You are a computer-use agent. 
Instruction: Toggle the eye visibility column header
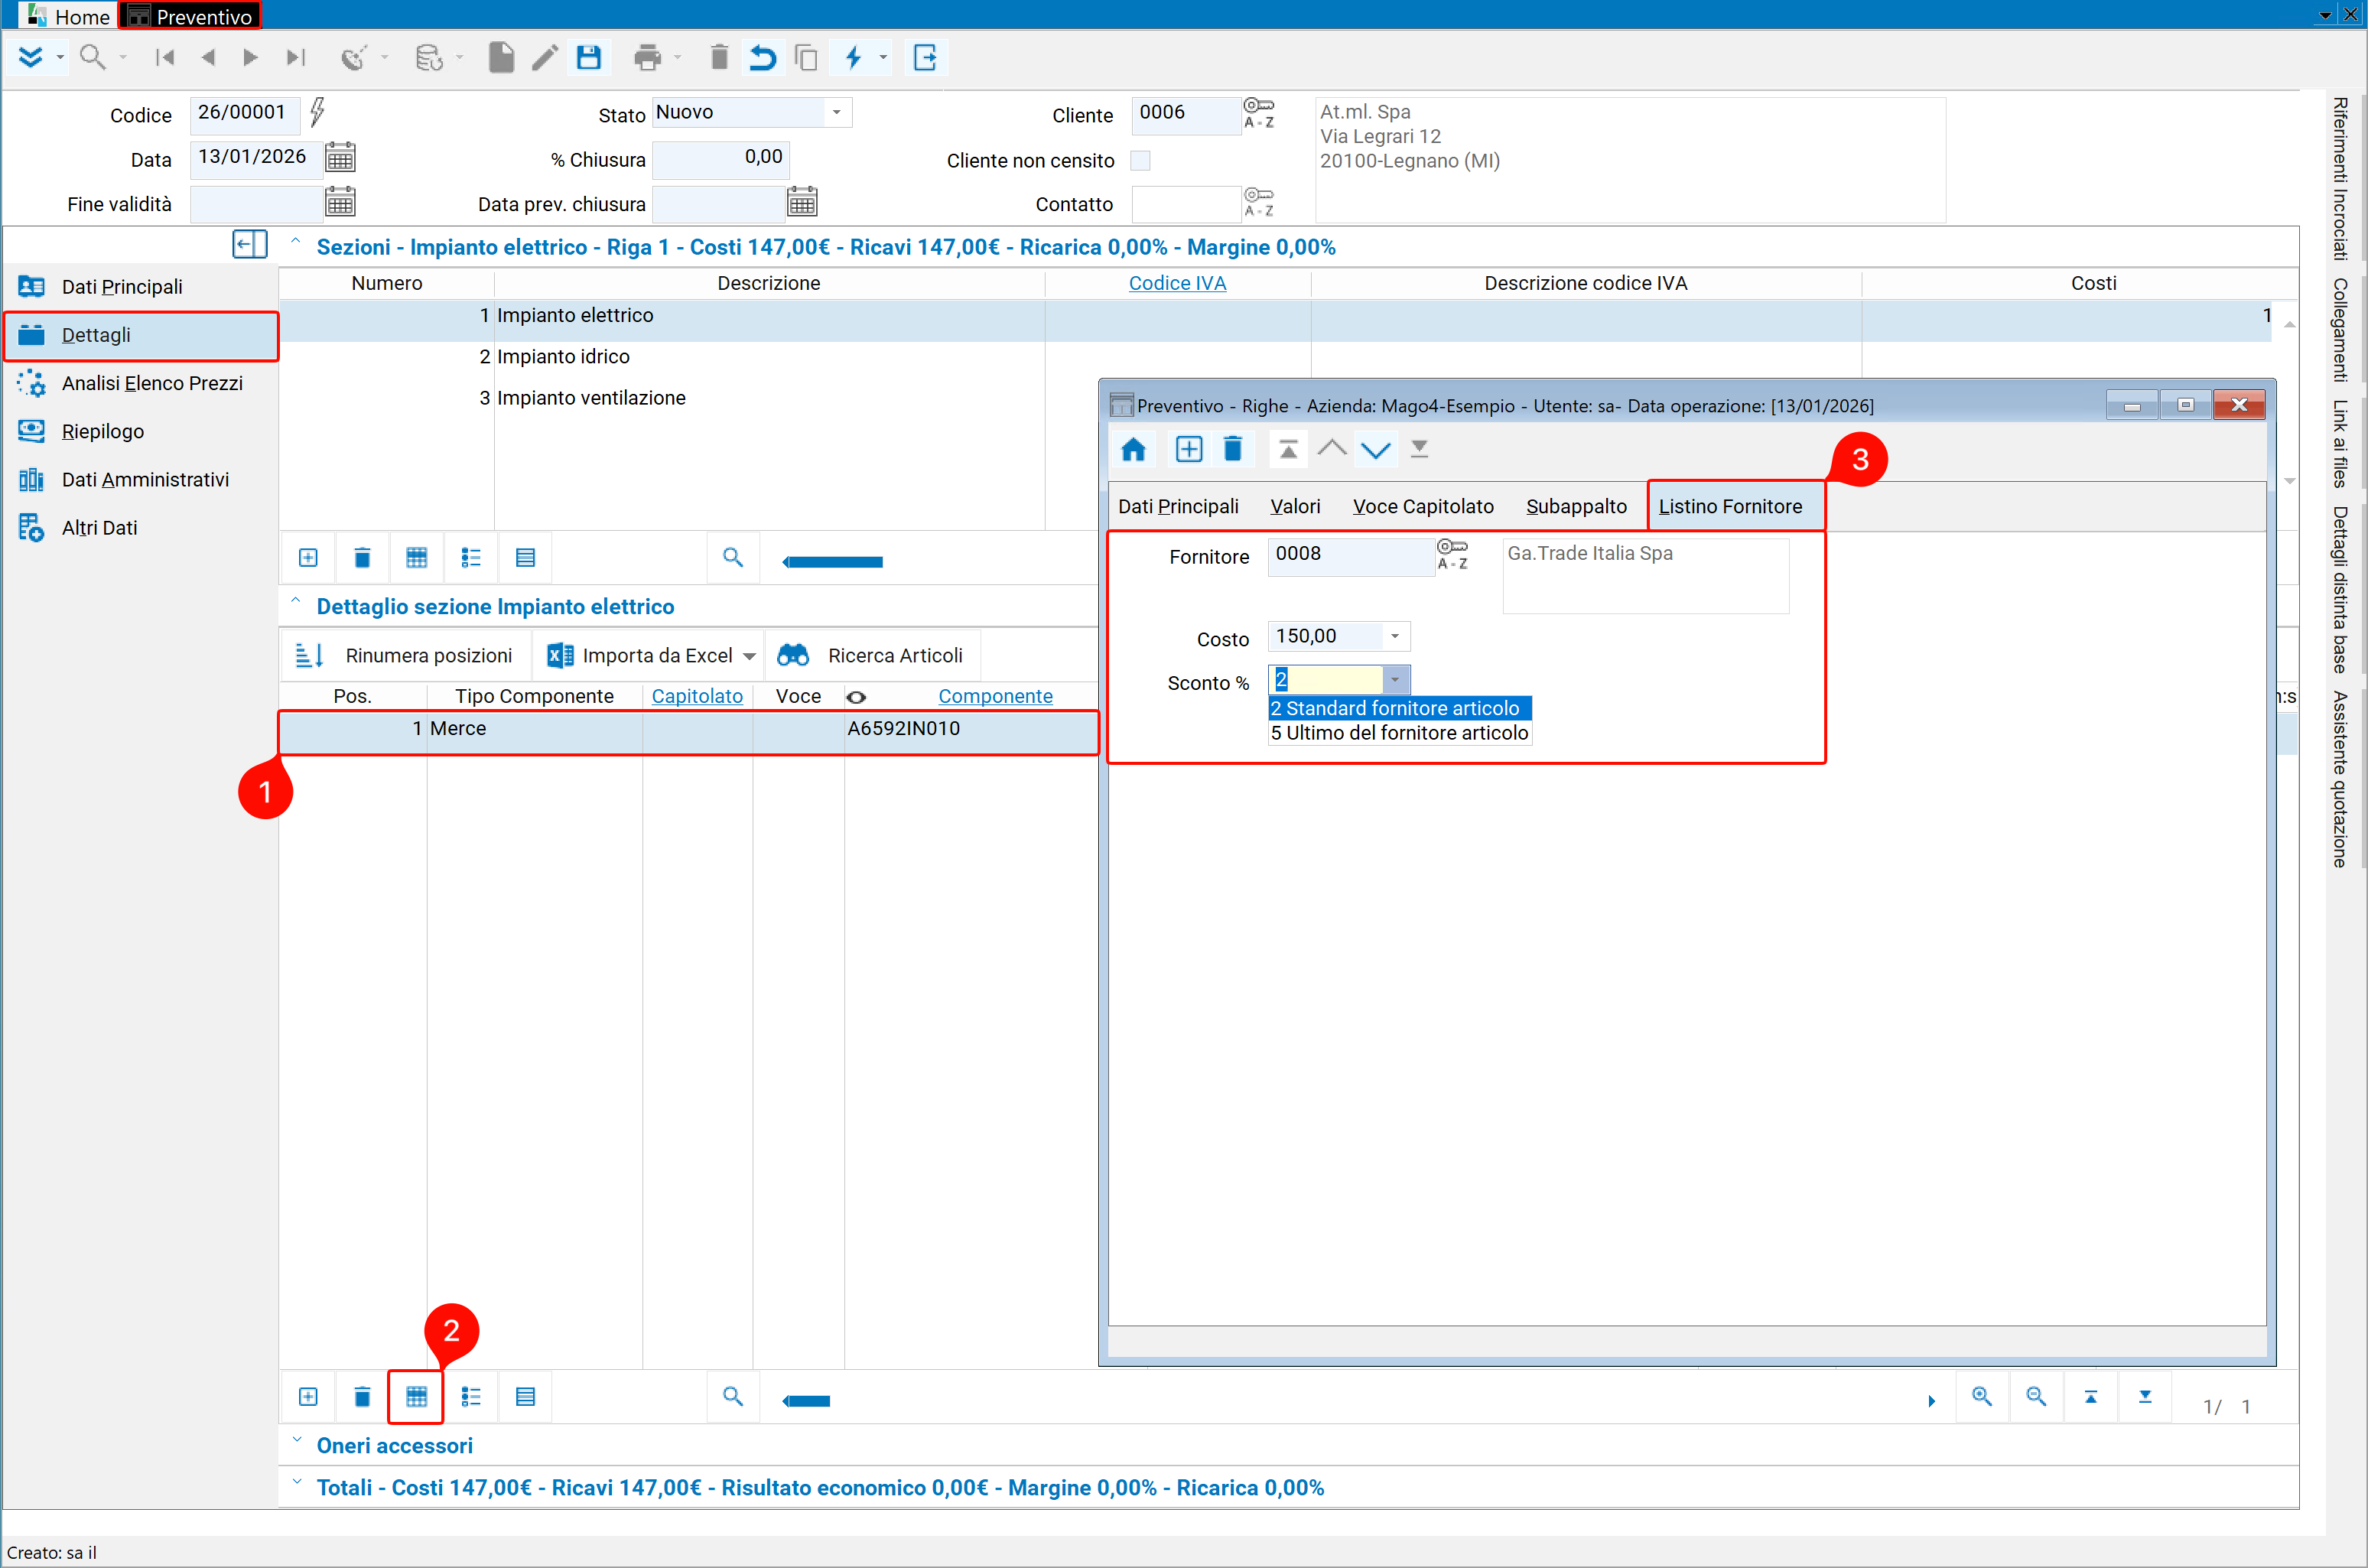coord(856,697)
